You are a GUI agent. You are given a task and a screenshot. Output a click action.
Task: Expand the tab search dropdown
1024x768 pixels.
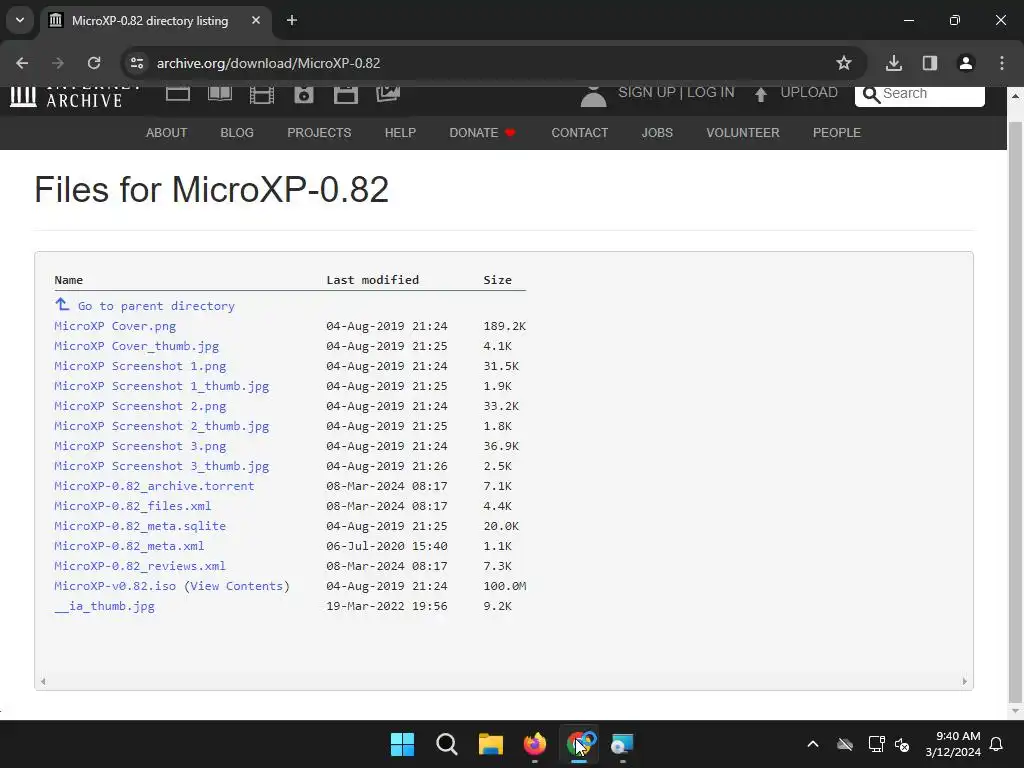pyautogui.click(x=20, y=20)
